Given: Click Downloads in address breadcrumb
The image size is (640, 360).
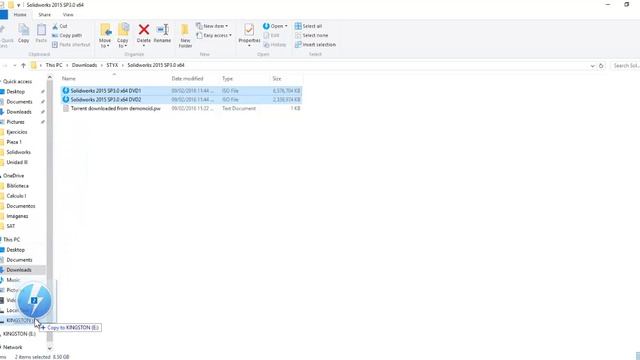Looking at the screenshot, I should point(84,65).
